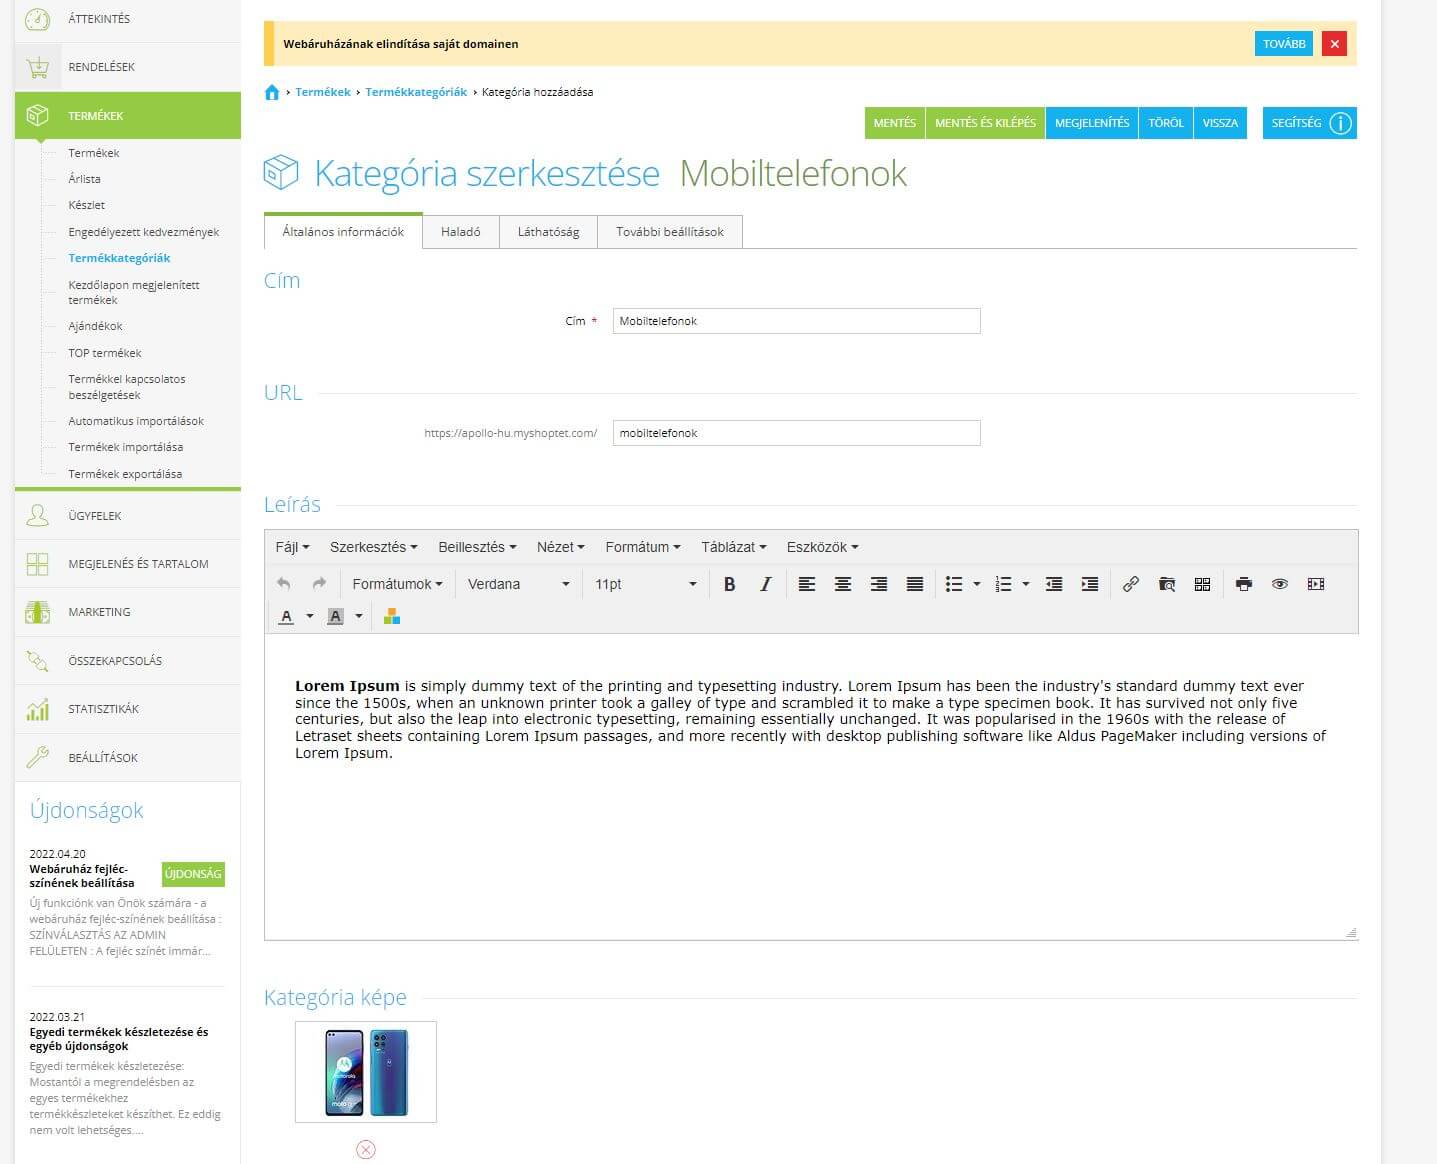Screen dimensions: 1437x1164
Task: Open help with the Segítség button
Action: (x=1310, y=123)
